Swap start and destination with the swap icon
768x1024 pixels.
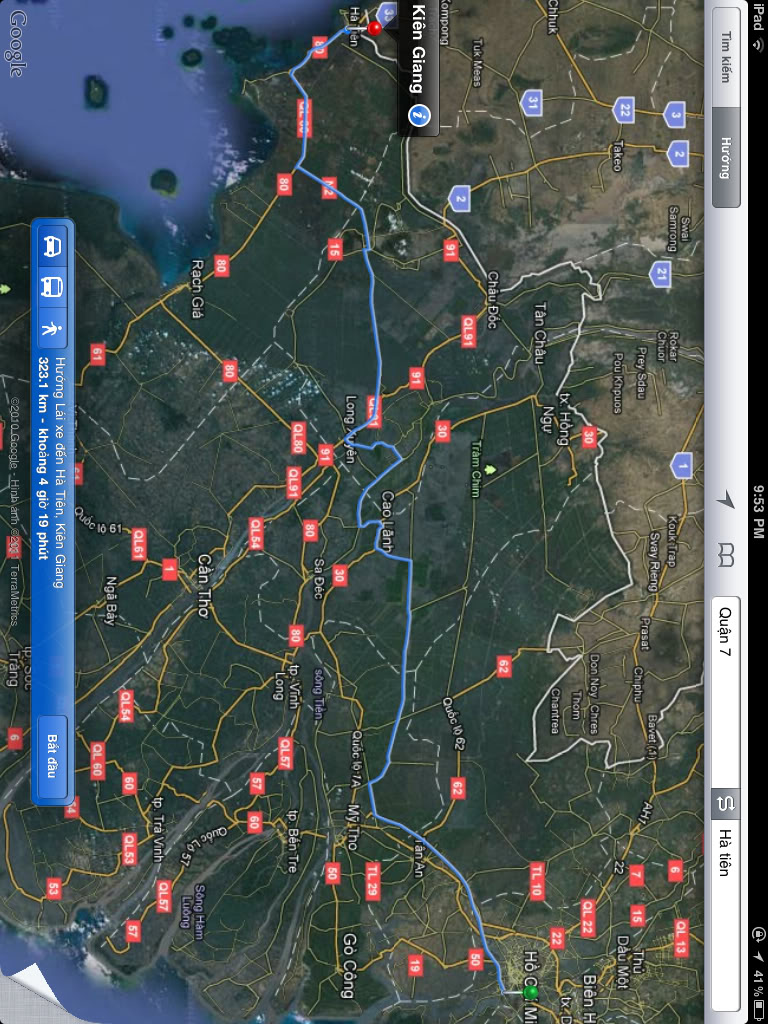click(x=726, y=803)
